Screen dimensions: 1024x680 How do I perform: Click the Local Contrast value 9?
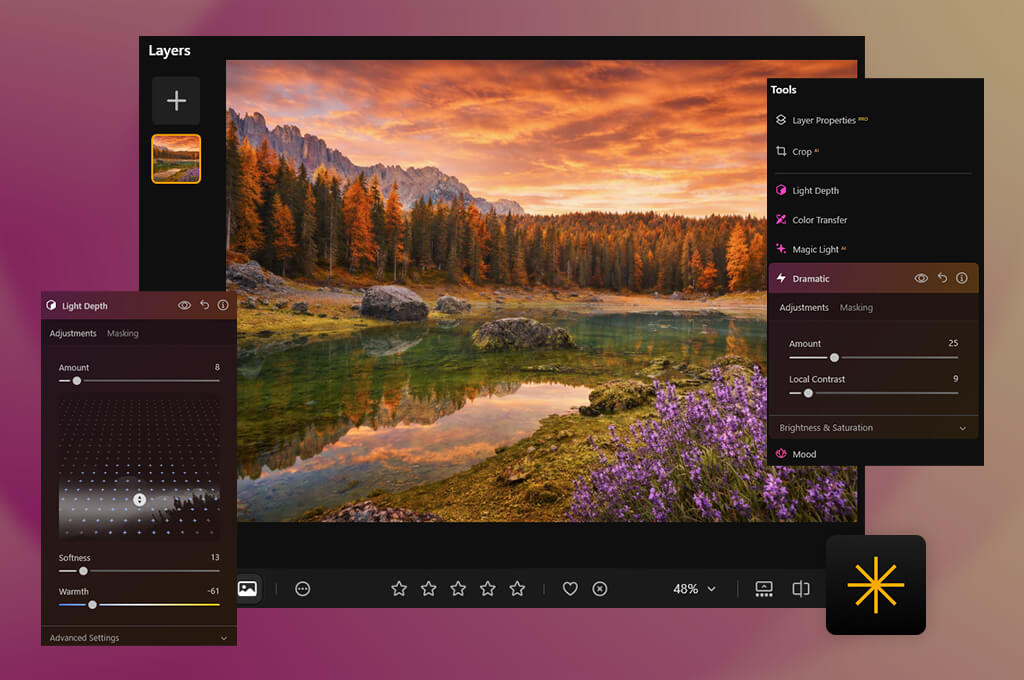pyautogui.click(x=955, y=379)
